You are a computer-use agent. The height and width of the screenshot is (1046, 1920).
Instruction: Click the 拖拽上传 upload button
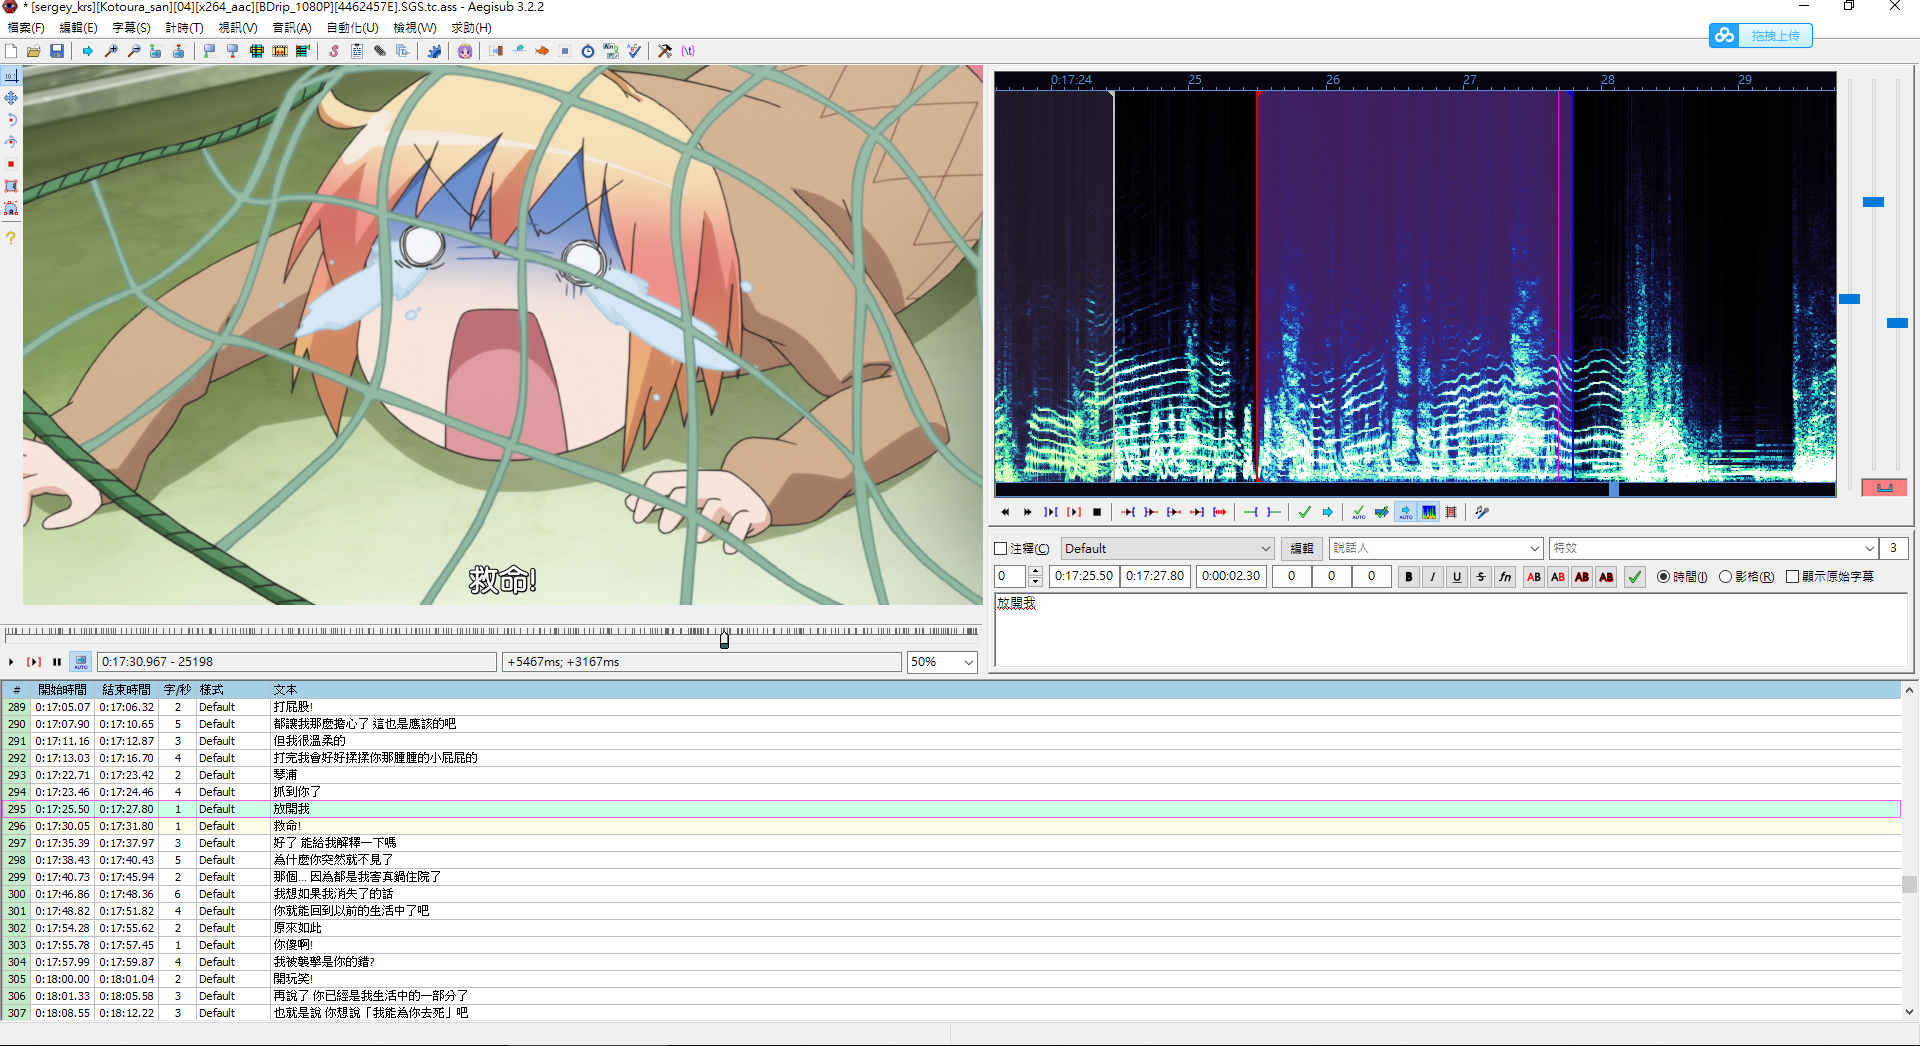click(x=1761, y=36)
